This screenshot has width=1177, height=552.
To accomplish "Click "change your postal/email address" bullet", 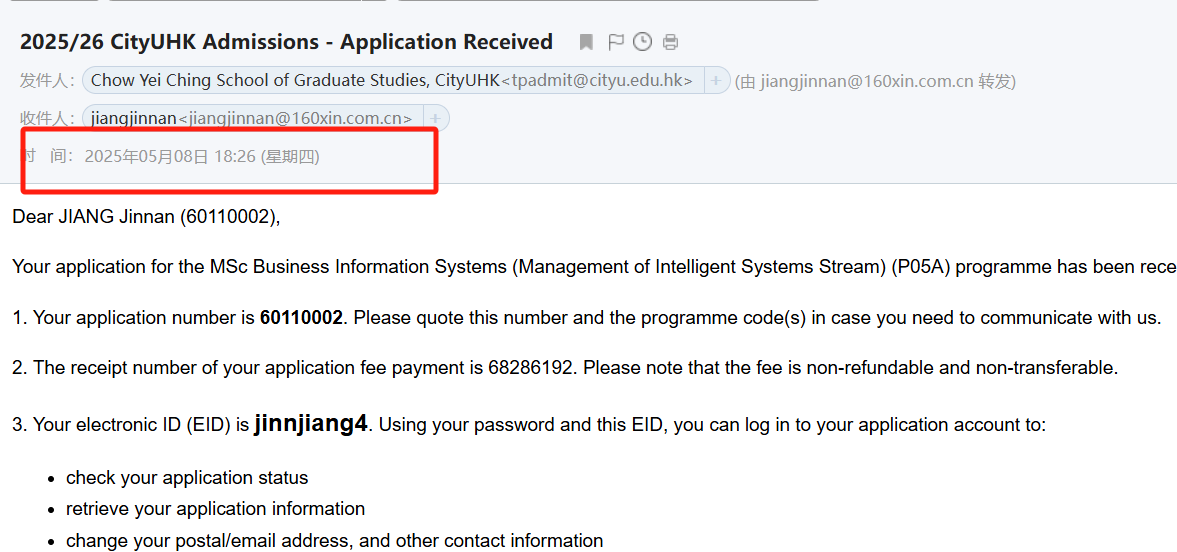I will coord(334,541).
